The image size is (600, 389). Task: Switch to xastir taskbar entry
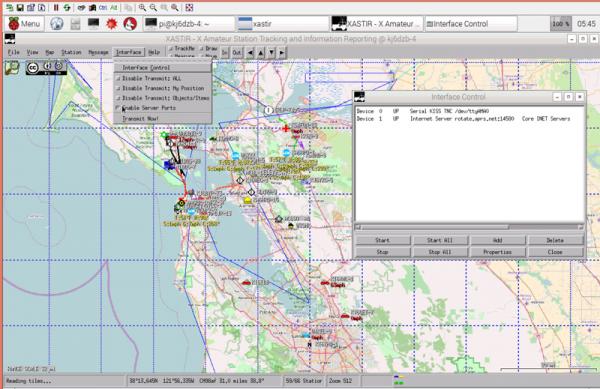283,24
